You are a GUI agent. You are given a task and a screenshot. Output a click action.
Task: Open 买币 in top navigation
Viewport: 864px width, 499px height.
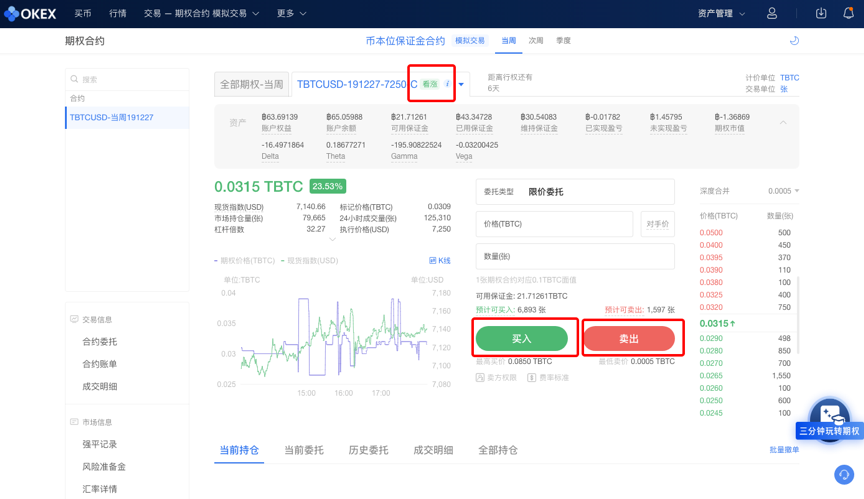coord(83,13)
